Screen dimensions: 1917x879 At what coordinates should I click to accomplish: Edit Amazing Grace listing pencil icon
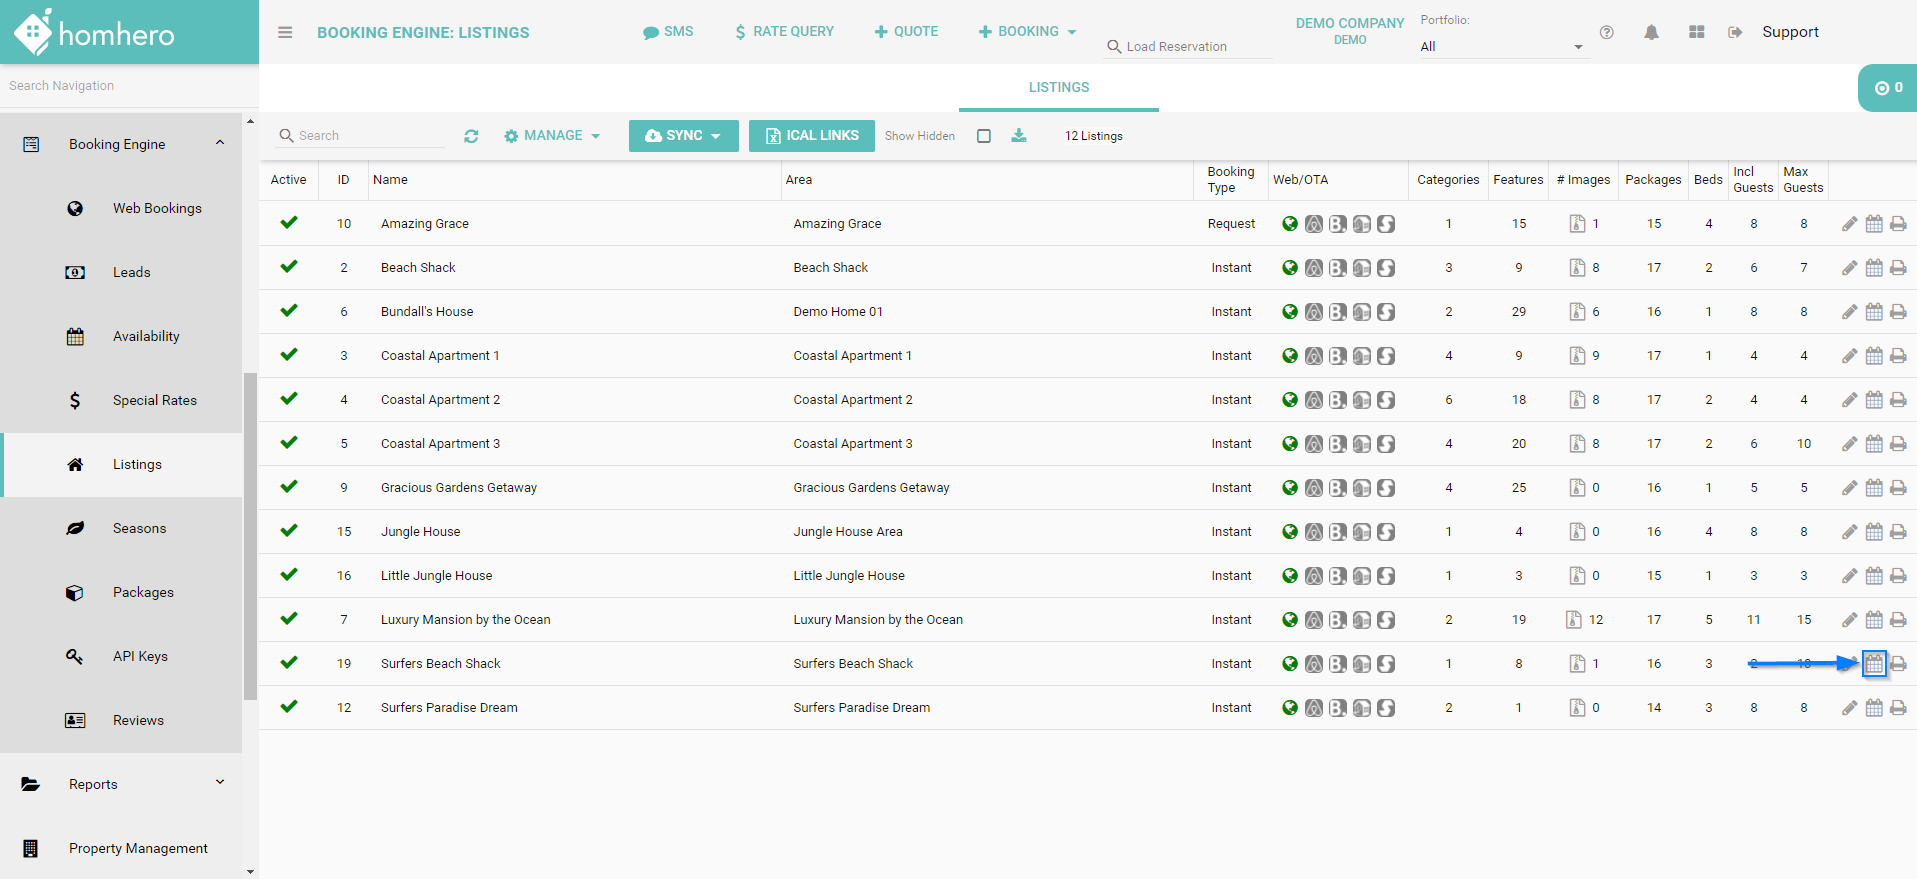1849,224
